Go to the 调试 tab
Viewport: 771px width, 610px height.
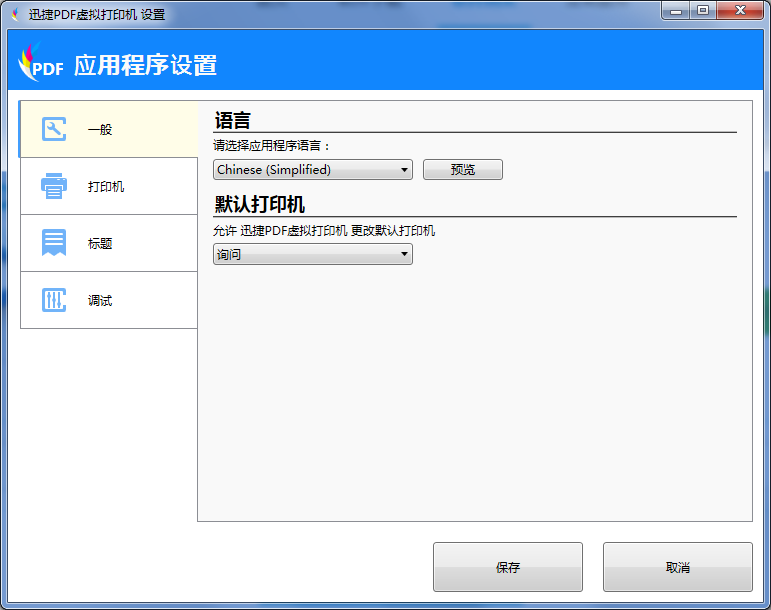pos(109,300)
